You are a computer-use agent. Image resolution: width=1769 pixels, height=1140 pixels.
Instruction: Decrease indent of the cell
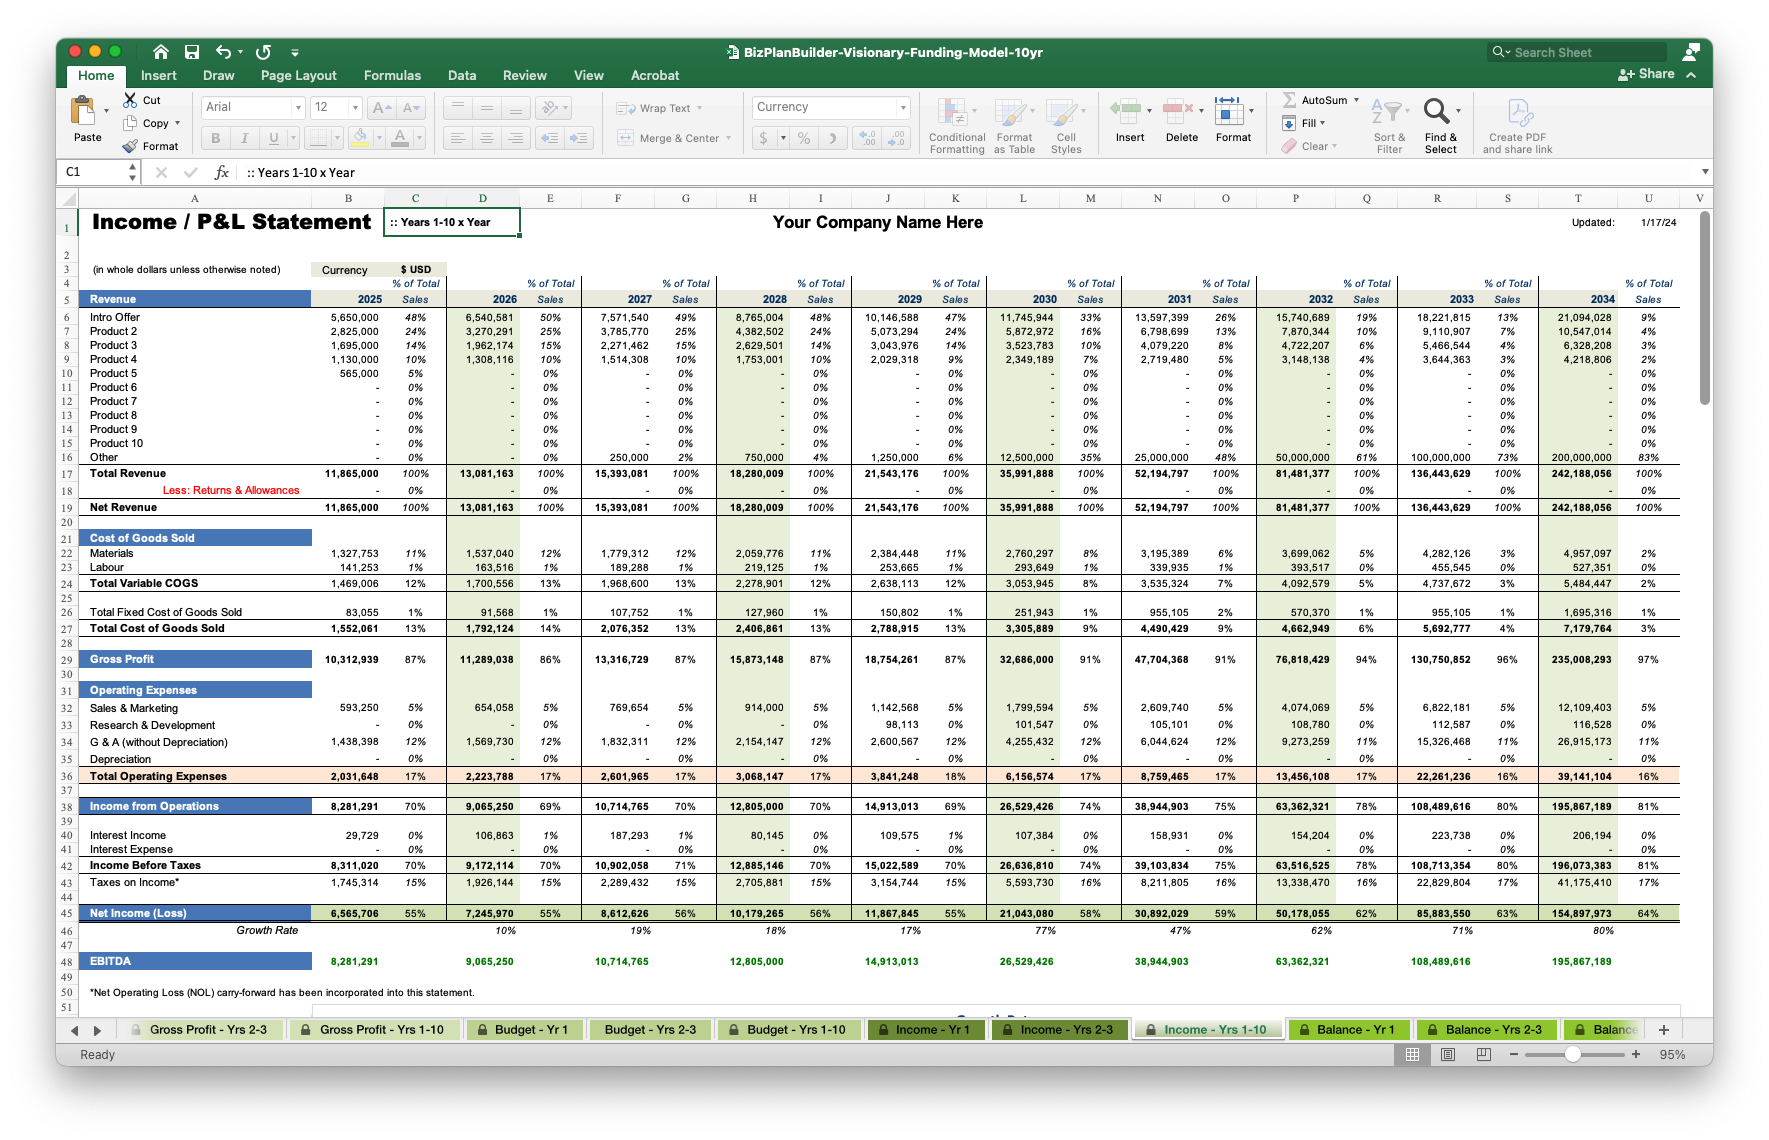point(549,138)
